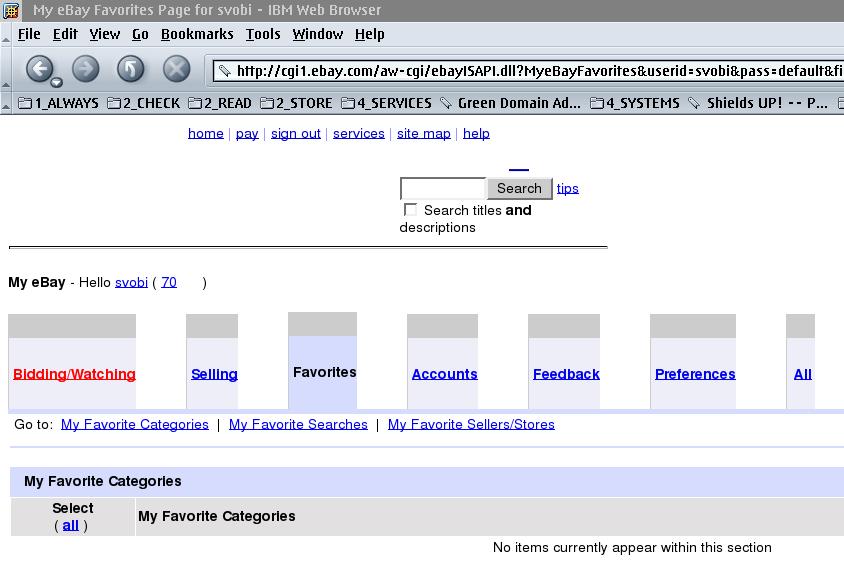Click the Stop loading icon
The width and height of the screenshot is (844, 572).
pyautogui.click(x=176, y=69)
